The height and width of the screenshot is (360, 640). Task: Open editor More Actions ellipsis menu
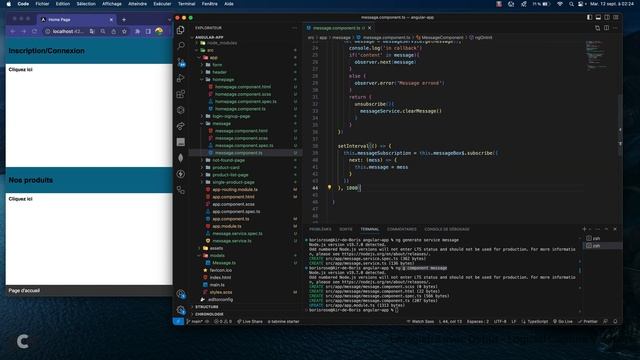tap(615, 28)
